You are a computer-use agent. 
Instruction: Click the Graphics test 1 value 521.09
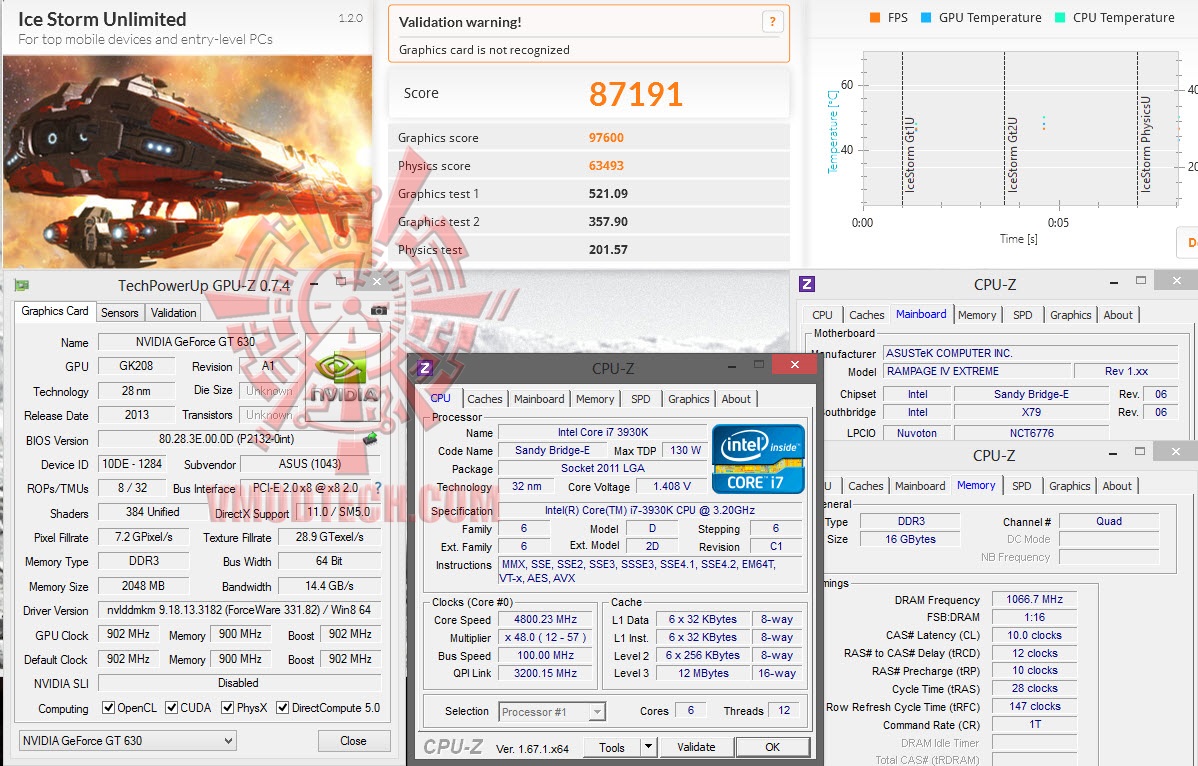click(x=608, y=194)
